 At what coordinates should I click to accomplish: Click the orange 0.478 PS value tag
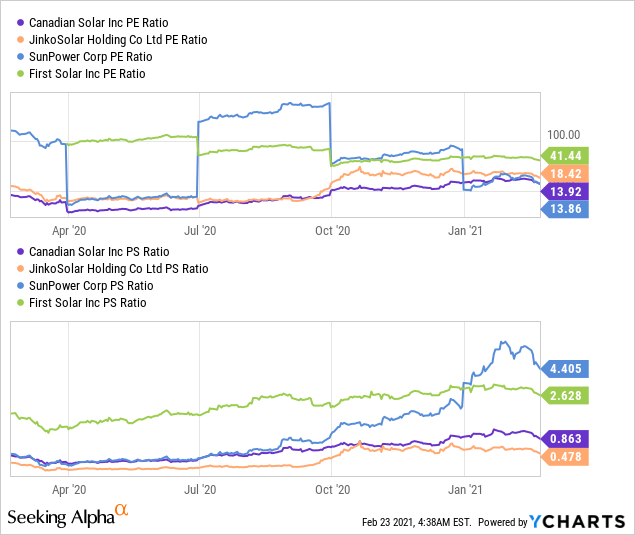(x=565, y=457)
